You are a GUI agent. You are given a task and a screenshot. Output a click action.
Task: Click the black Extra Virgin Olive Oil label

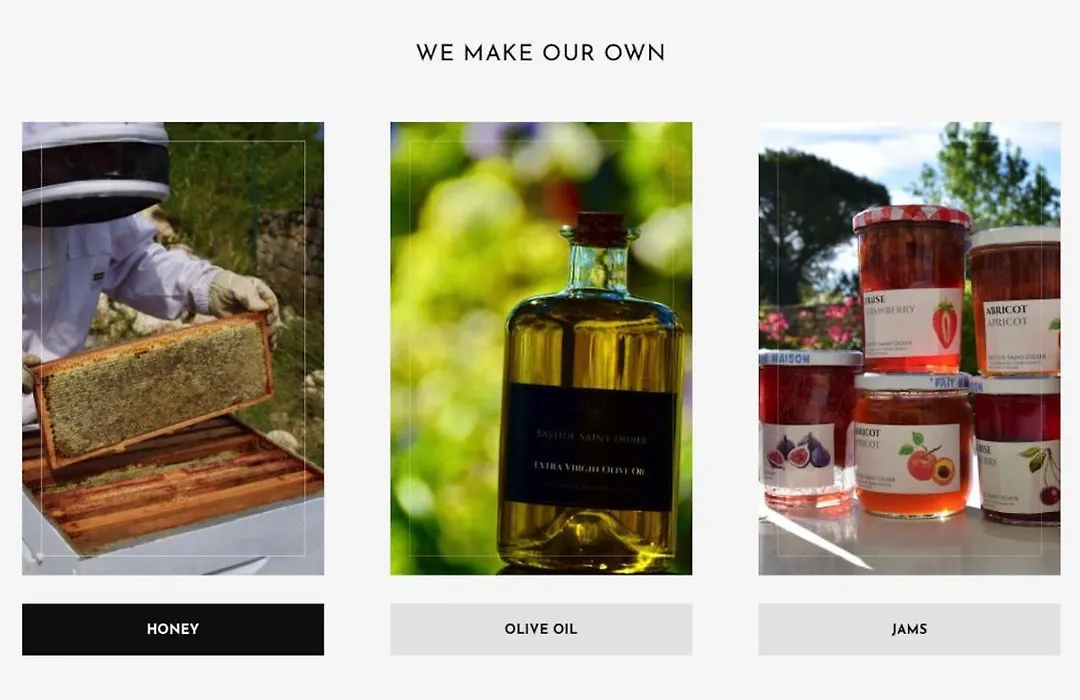pos(590,446)
